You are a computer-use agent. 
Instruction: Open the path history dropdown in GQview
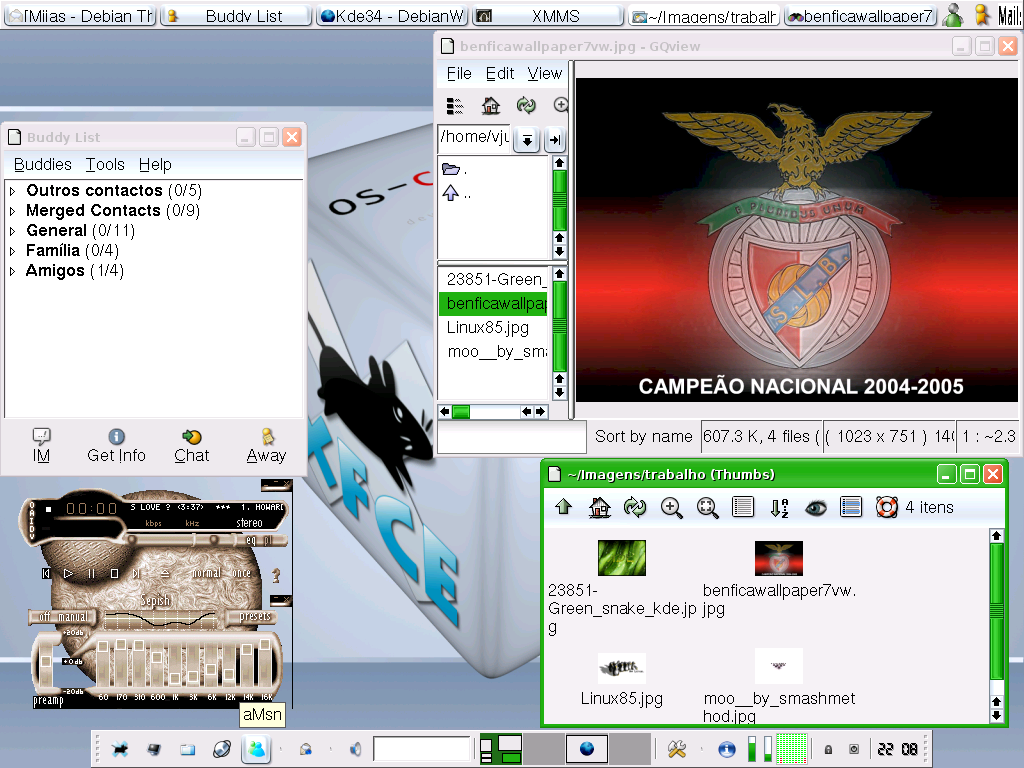coord(526,139)
